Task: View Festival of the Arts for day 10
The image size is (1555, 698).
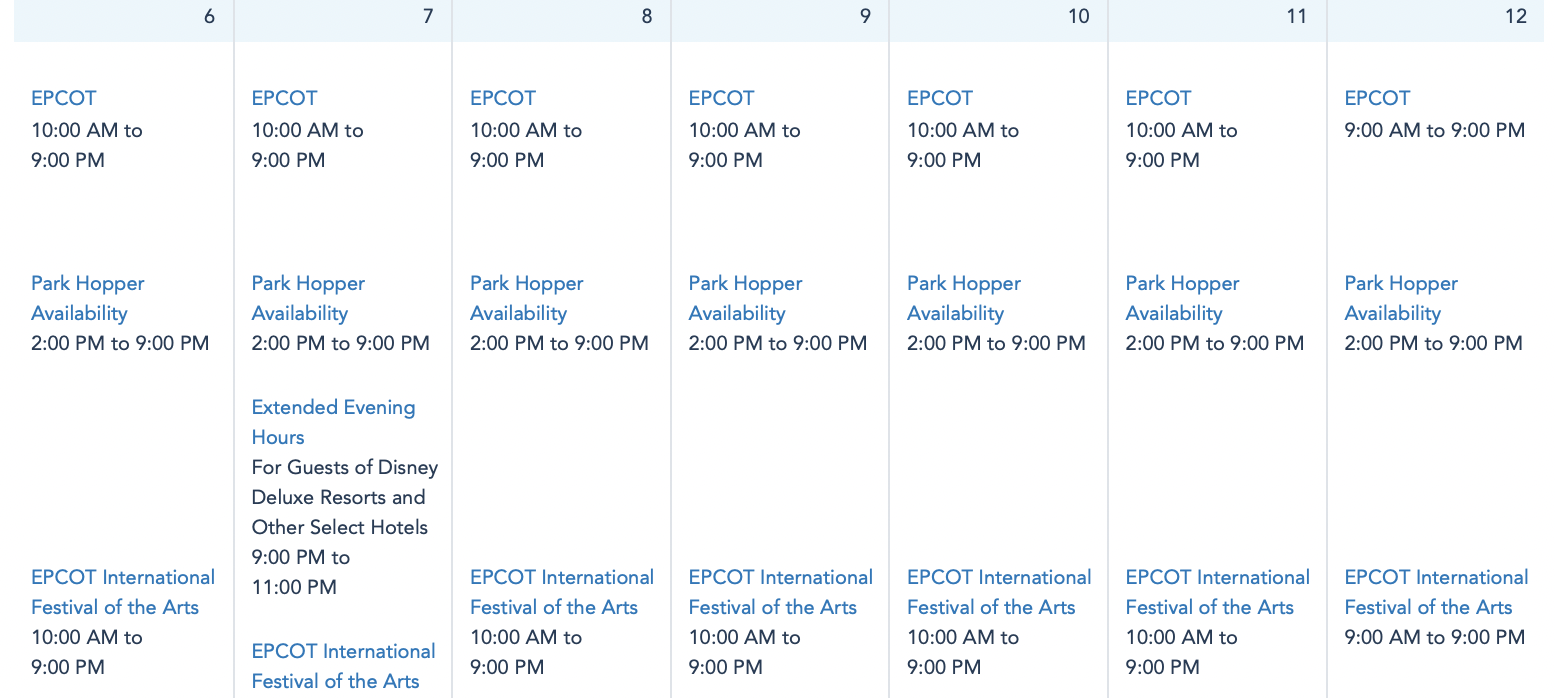Action: tap(999, 592)
